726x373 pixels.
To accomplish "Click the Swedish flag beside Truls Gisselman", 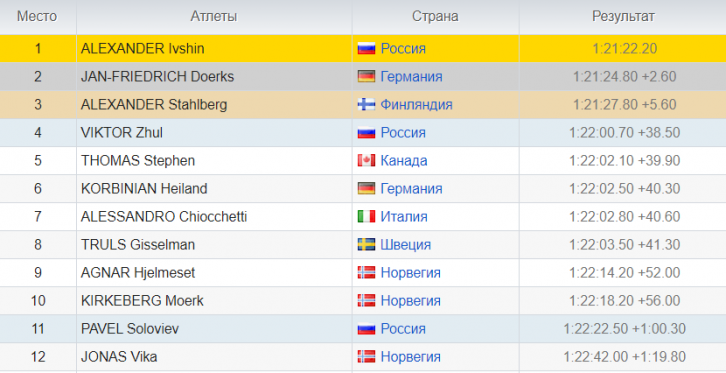I will click(366, 245).
